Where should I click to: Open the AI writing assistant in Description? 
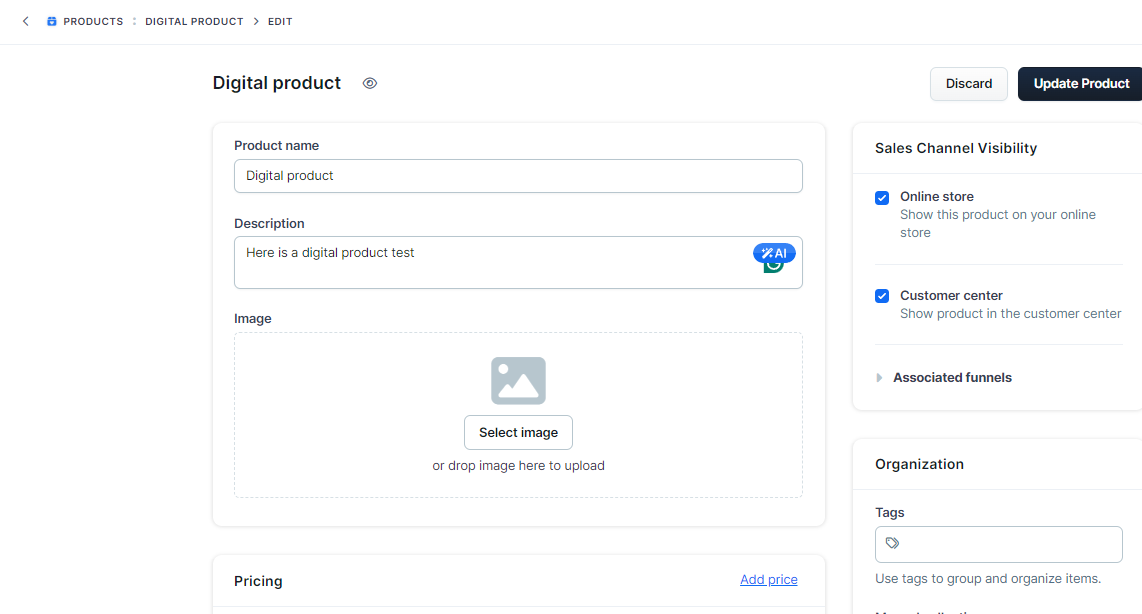773,253
